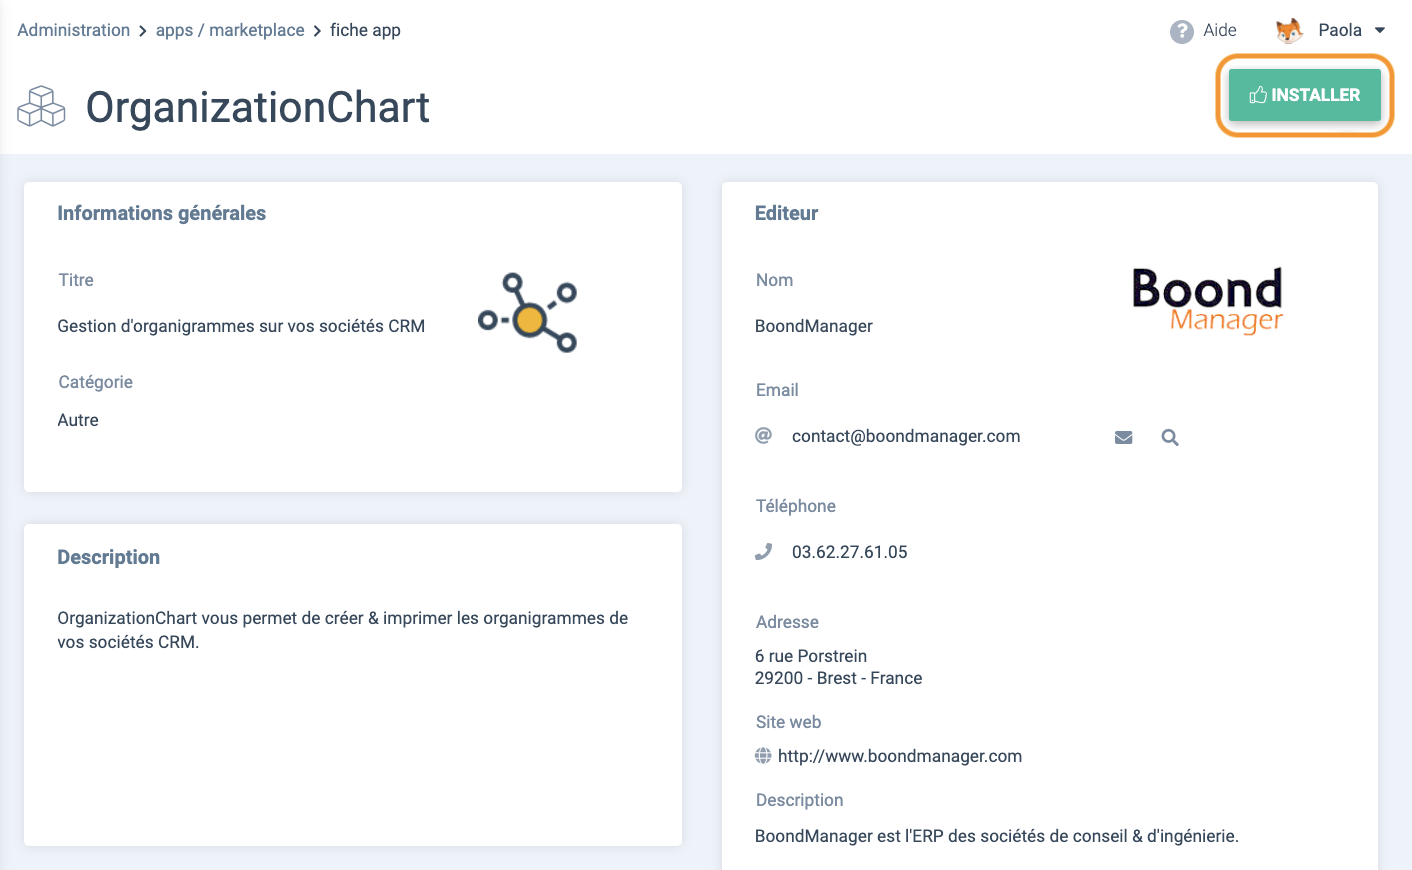
Task: Click the organization chart network icon
Action: point(528,312)
